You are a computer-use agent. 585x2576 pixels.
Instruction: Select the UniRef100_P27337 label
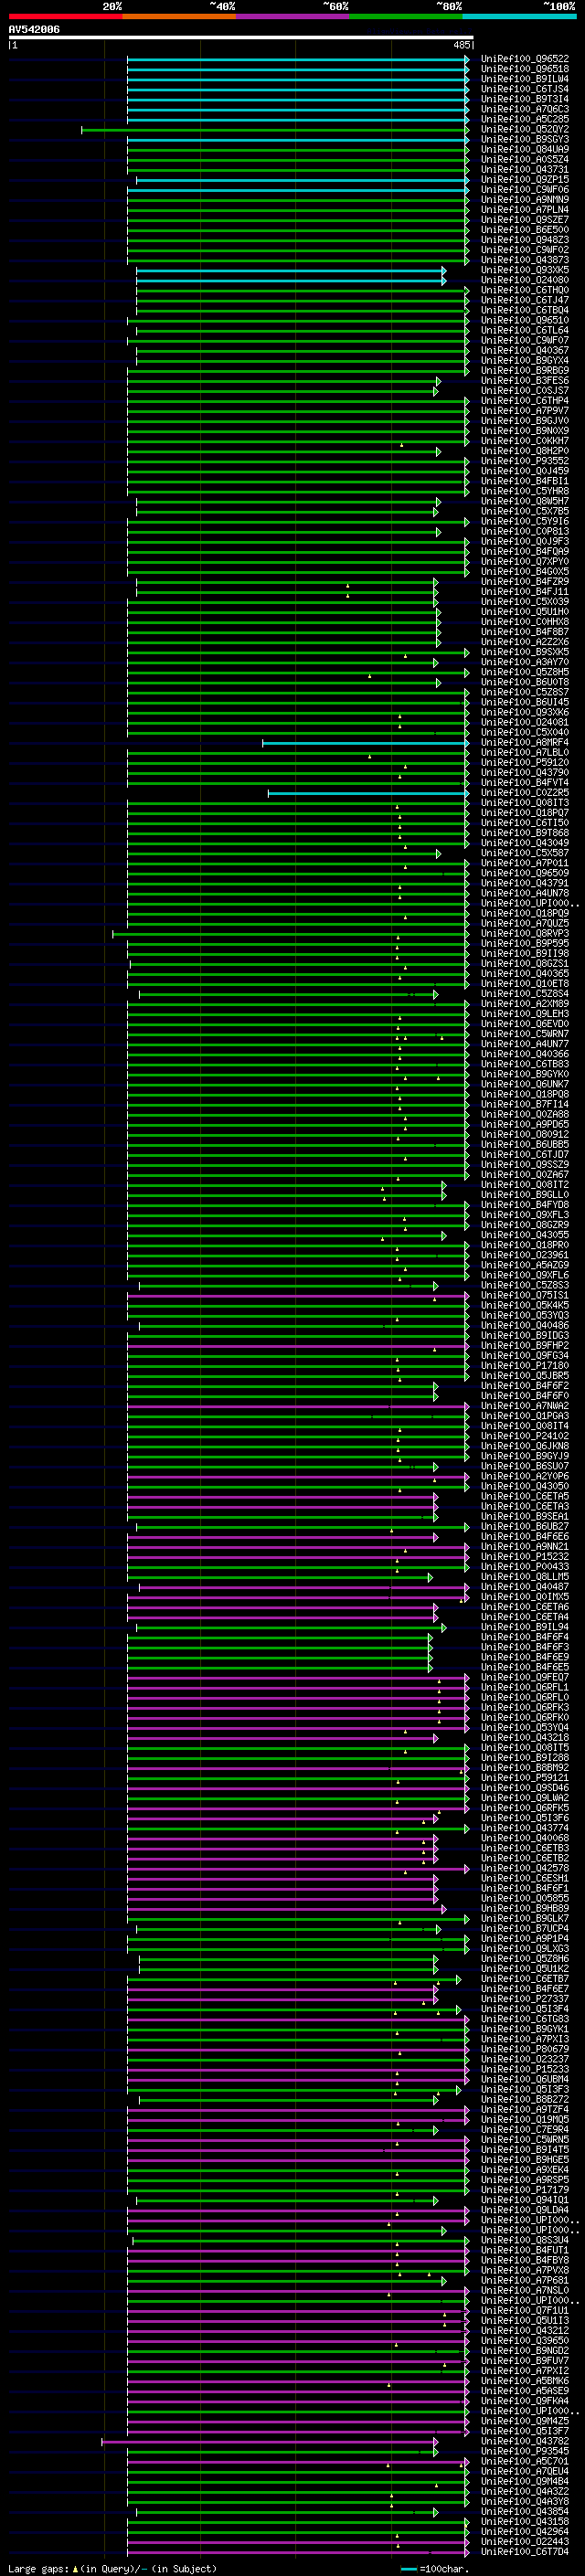524,1999
